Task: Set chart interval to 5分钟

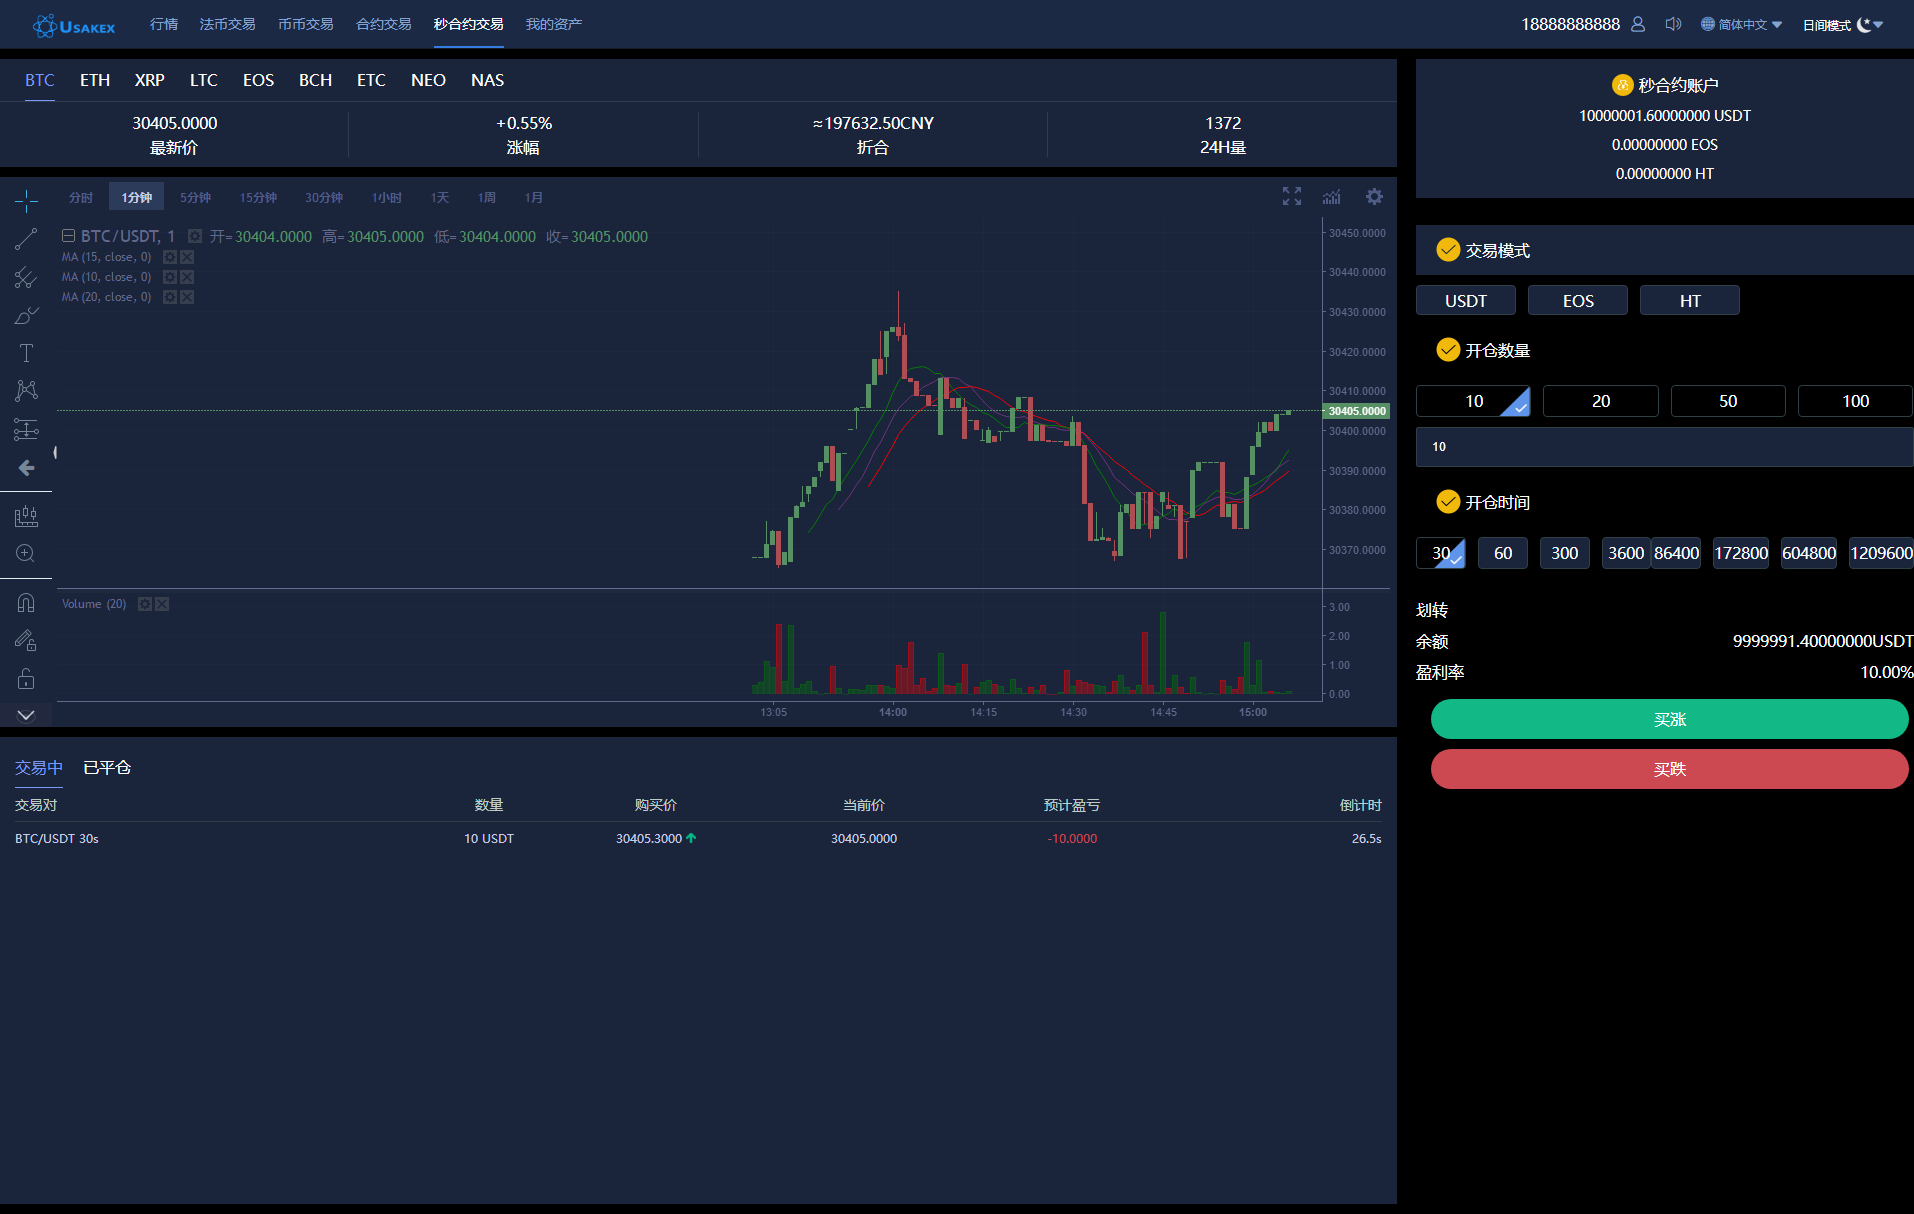Action: [x=196, y=198]
